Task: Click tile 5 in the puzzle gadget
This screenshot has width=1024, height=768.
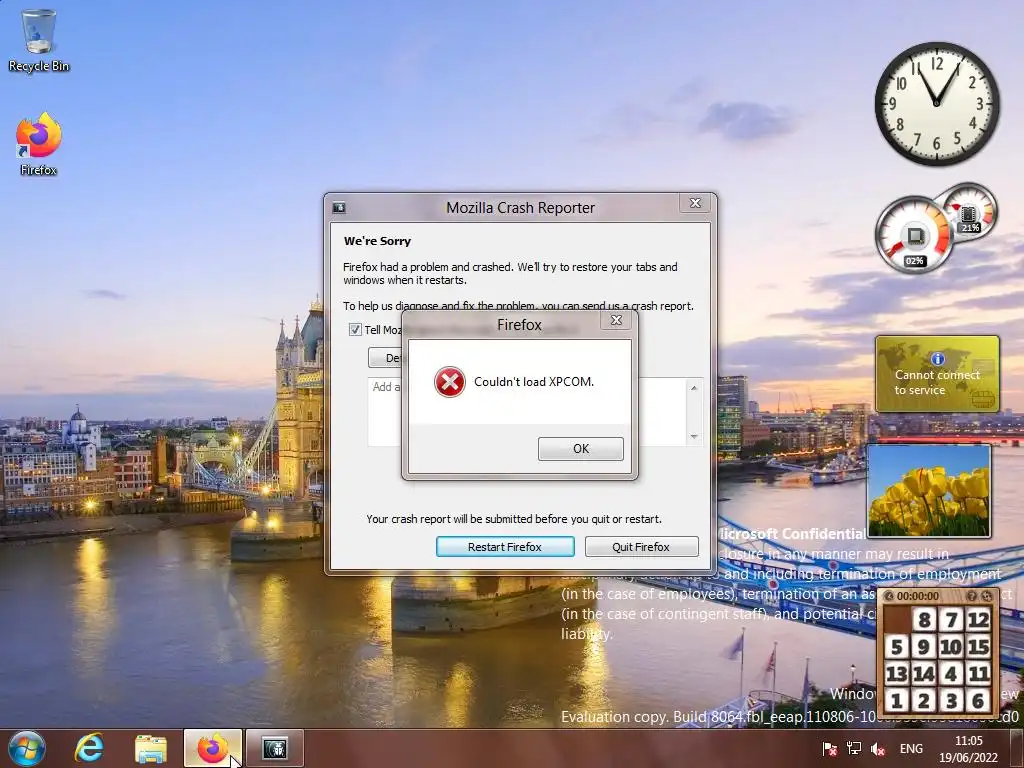Action: pyautogui.click(x=897, y=647)
